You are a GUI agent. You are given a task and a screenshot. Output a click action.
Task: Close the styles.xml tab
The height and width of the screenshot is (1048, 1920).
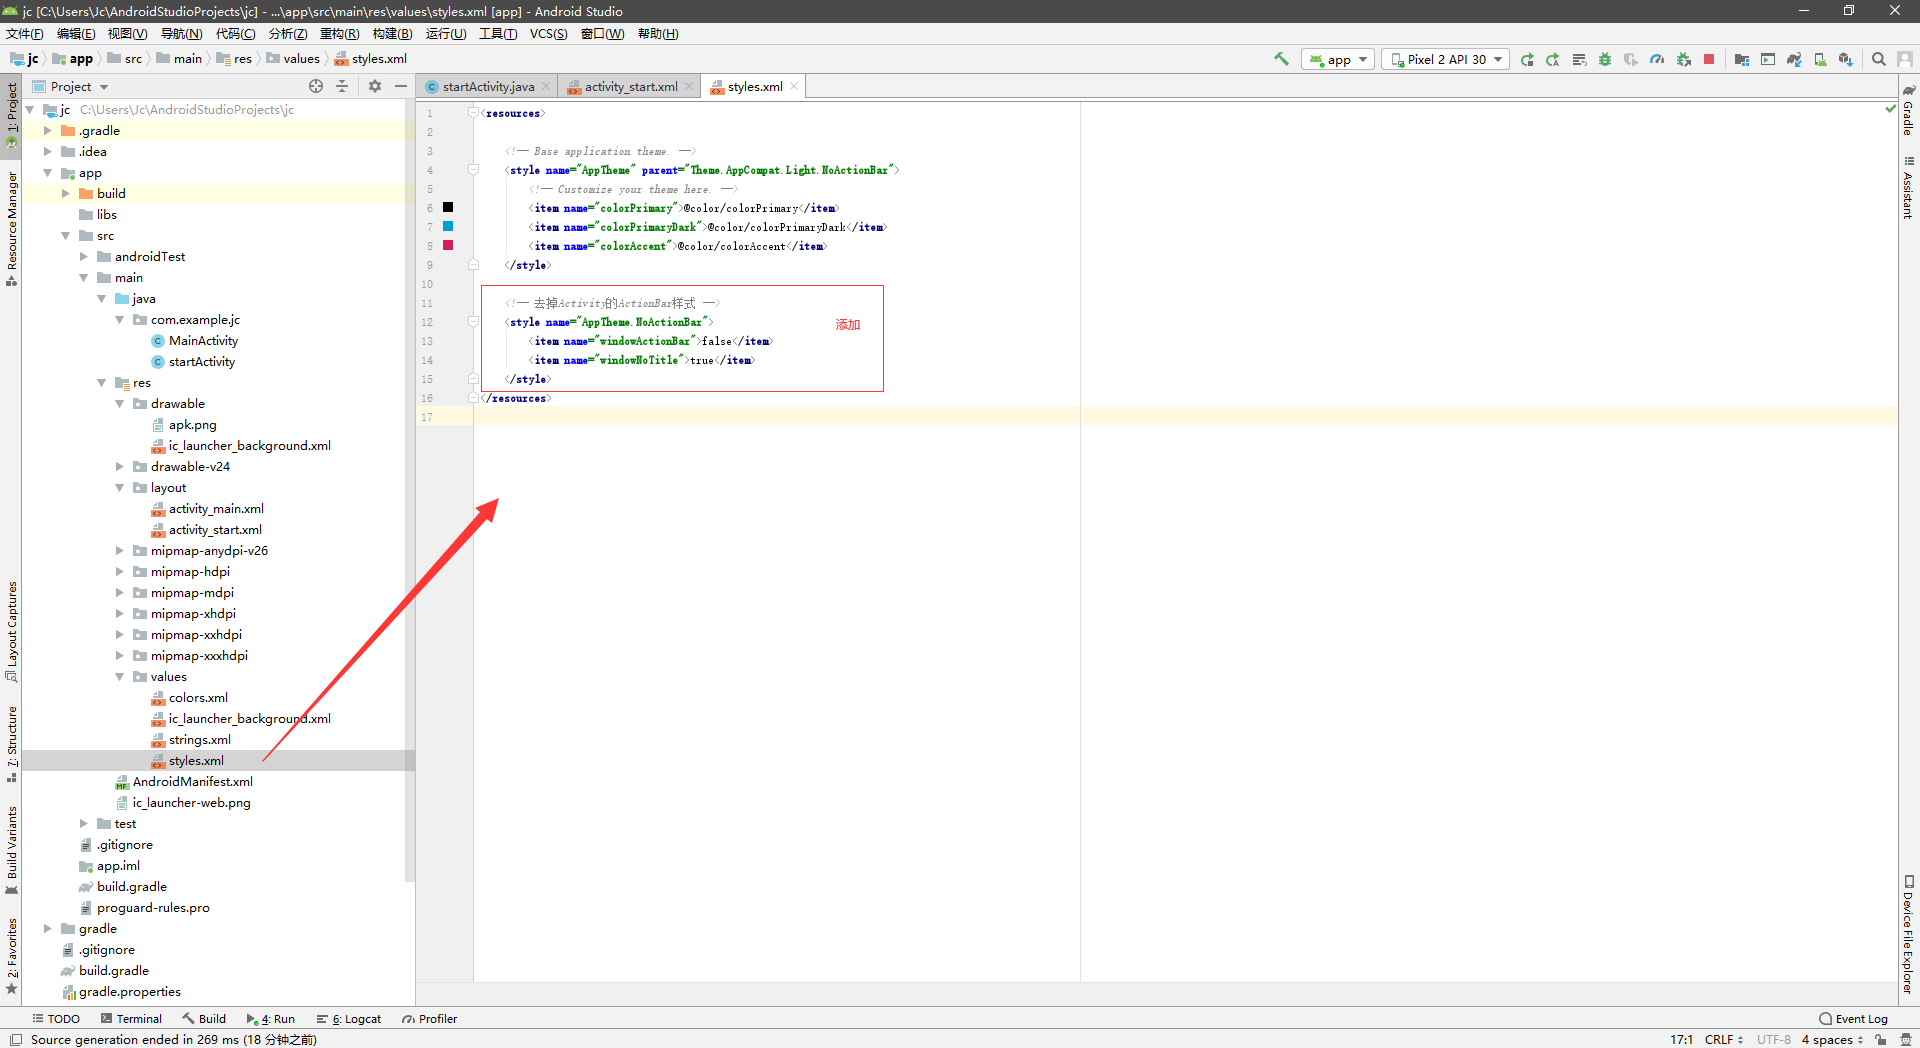(794, 87)
